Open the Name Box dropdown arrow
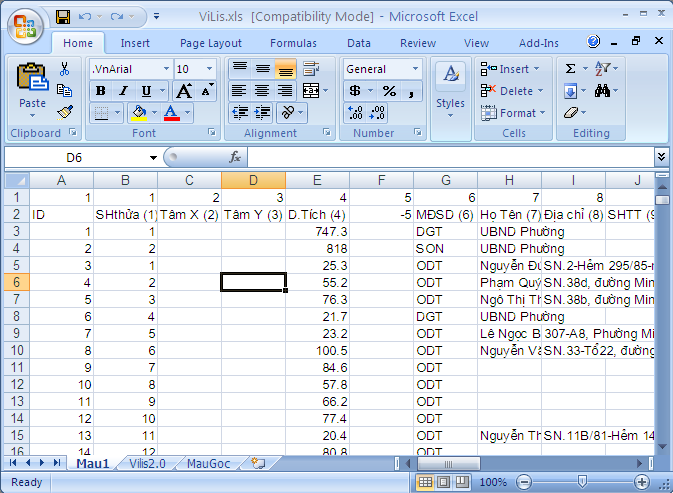Screen dimensions: 673x493 pos(153,157)
